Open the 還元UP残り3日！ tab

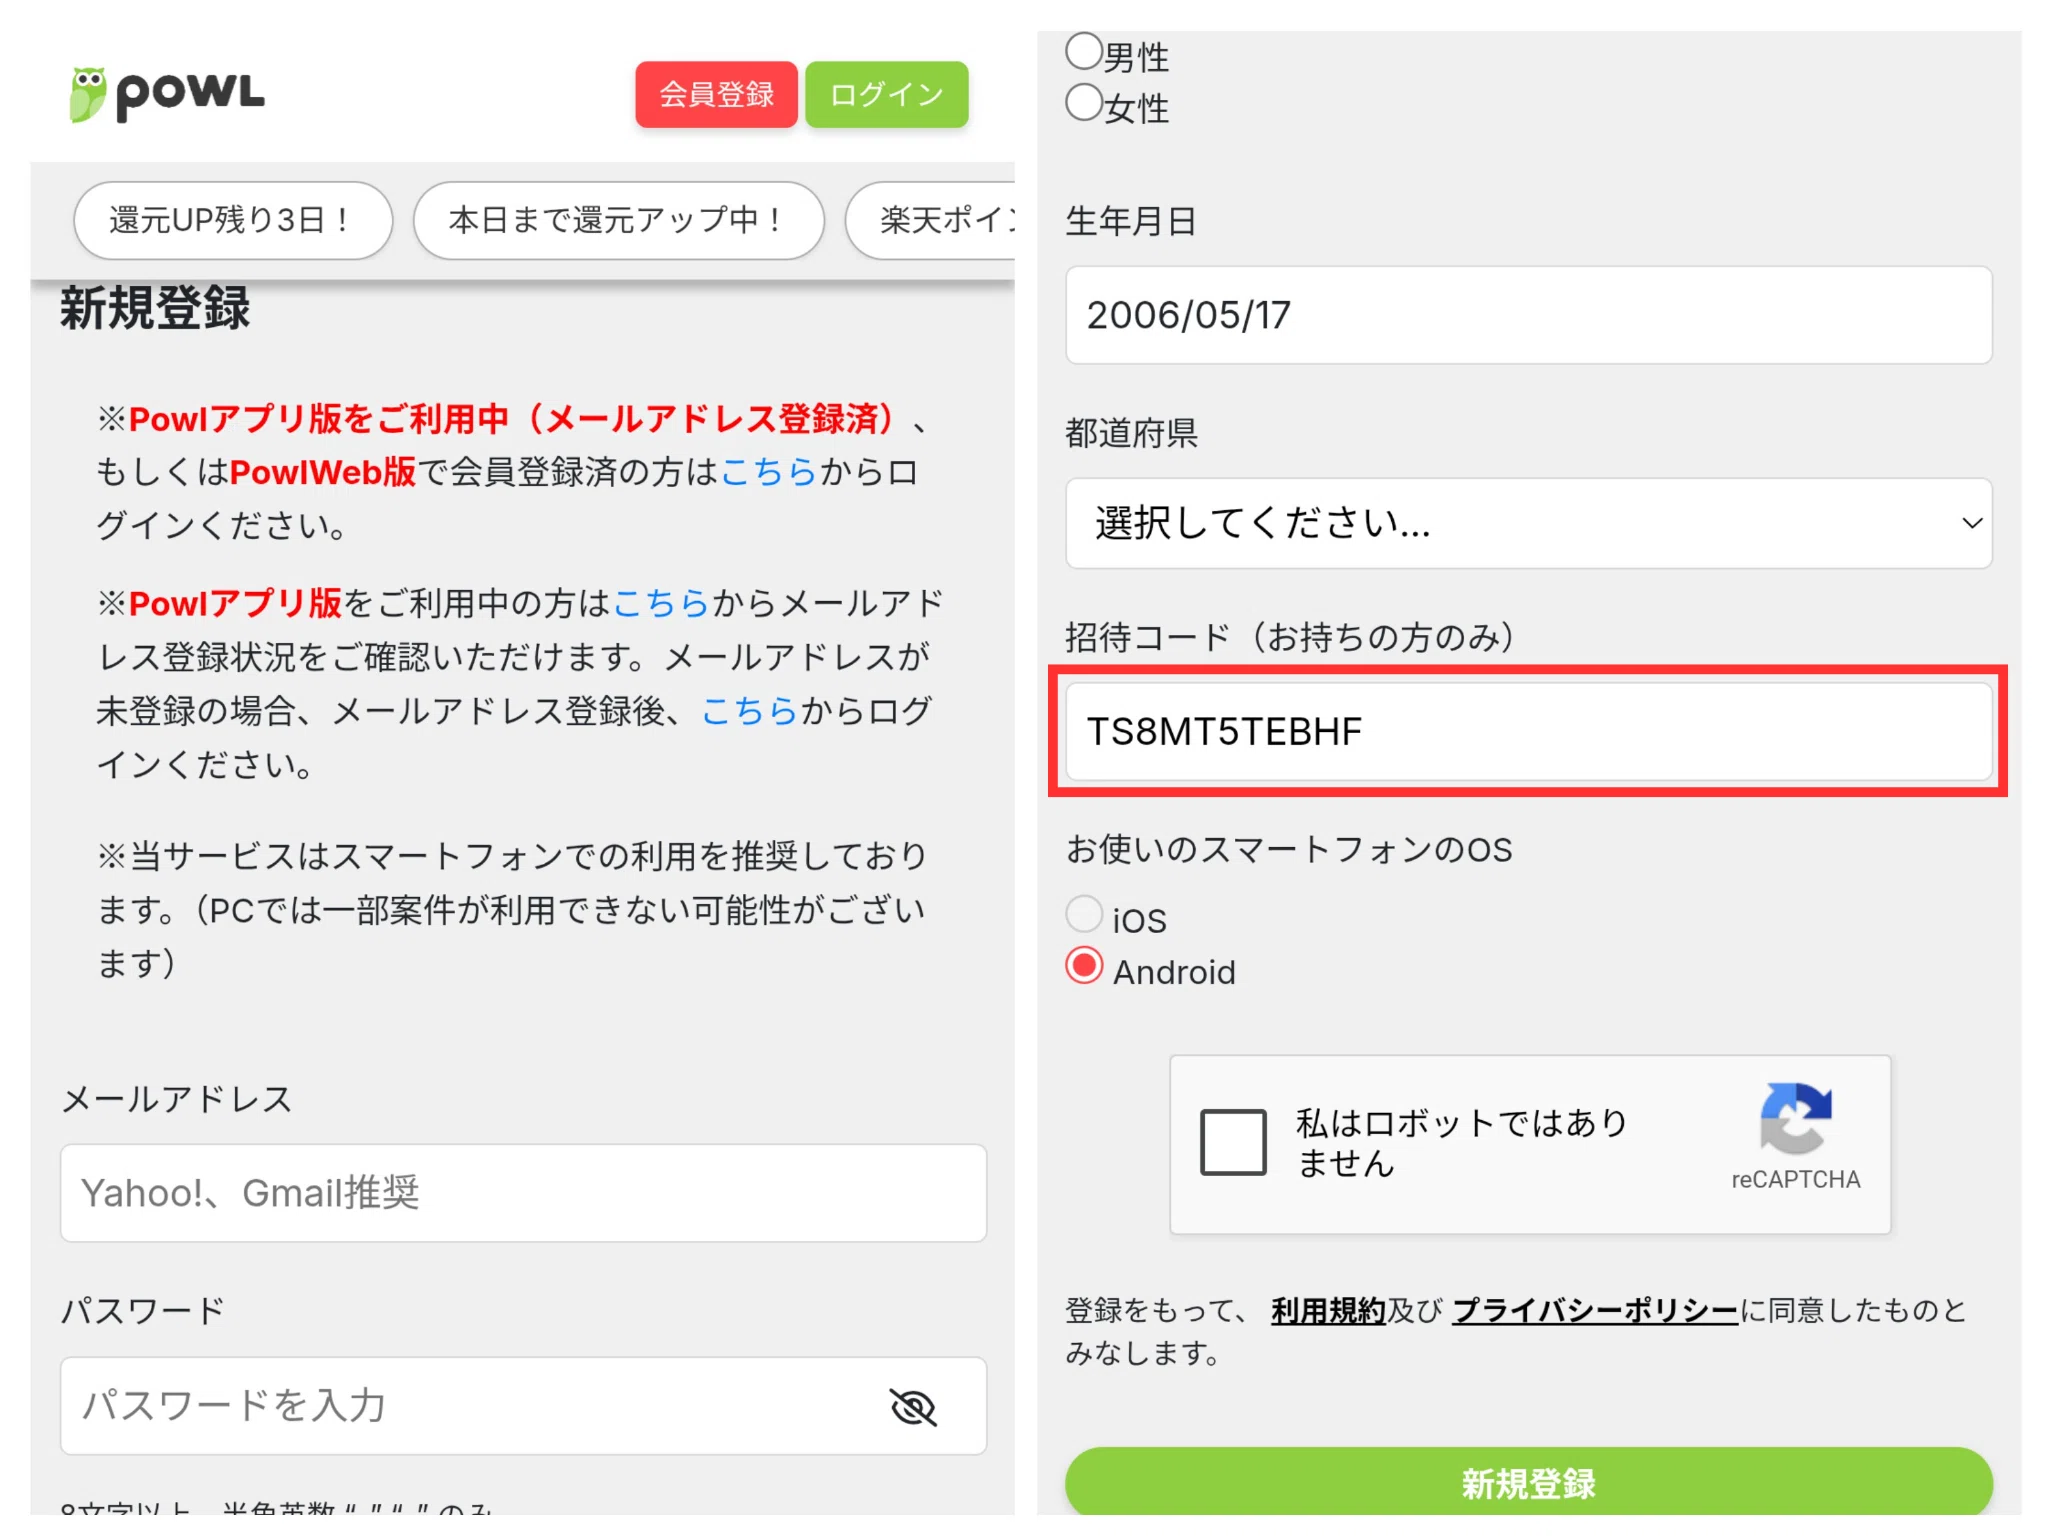[233, 220]
